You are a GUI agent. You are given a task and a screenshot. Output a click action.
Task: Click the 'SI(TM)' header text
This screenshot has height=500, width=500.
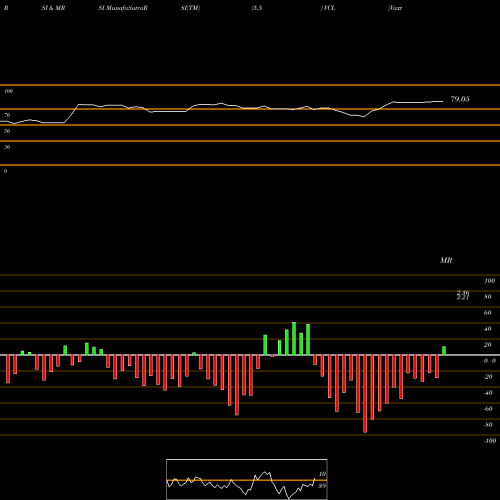[190, 8]
